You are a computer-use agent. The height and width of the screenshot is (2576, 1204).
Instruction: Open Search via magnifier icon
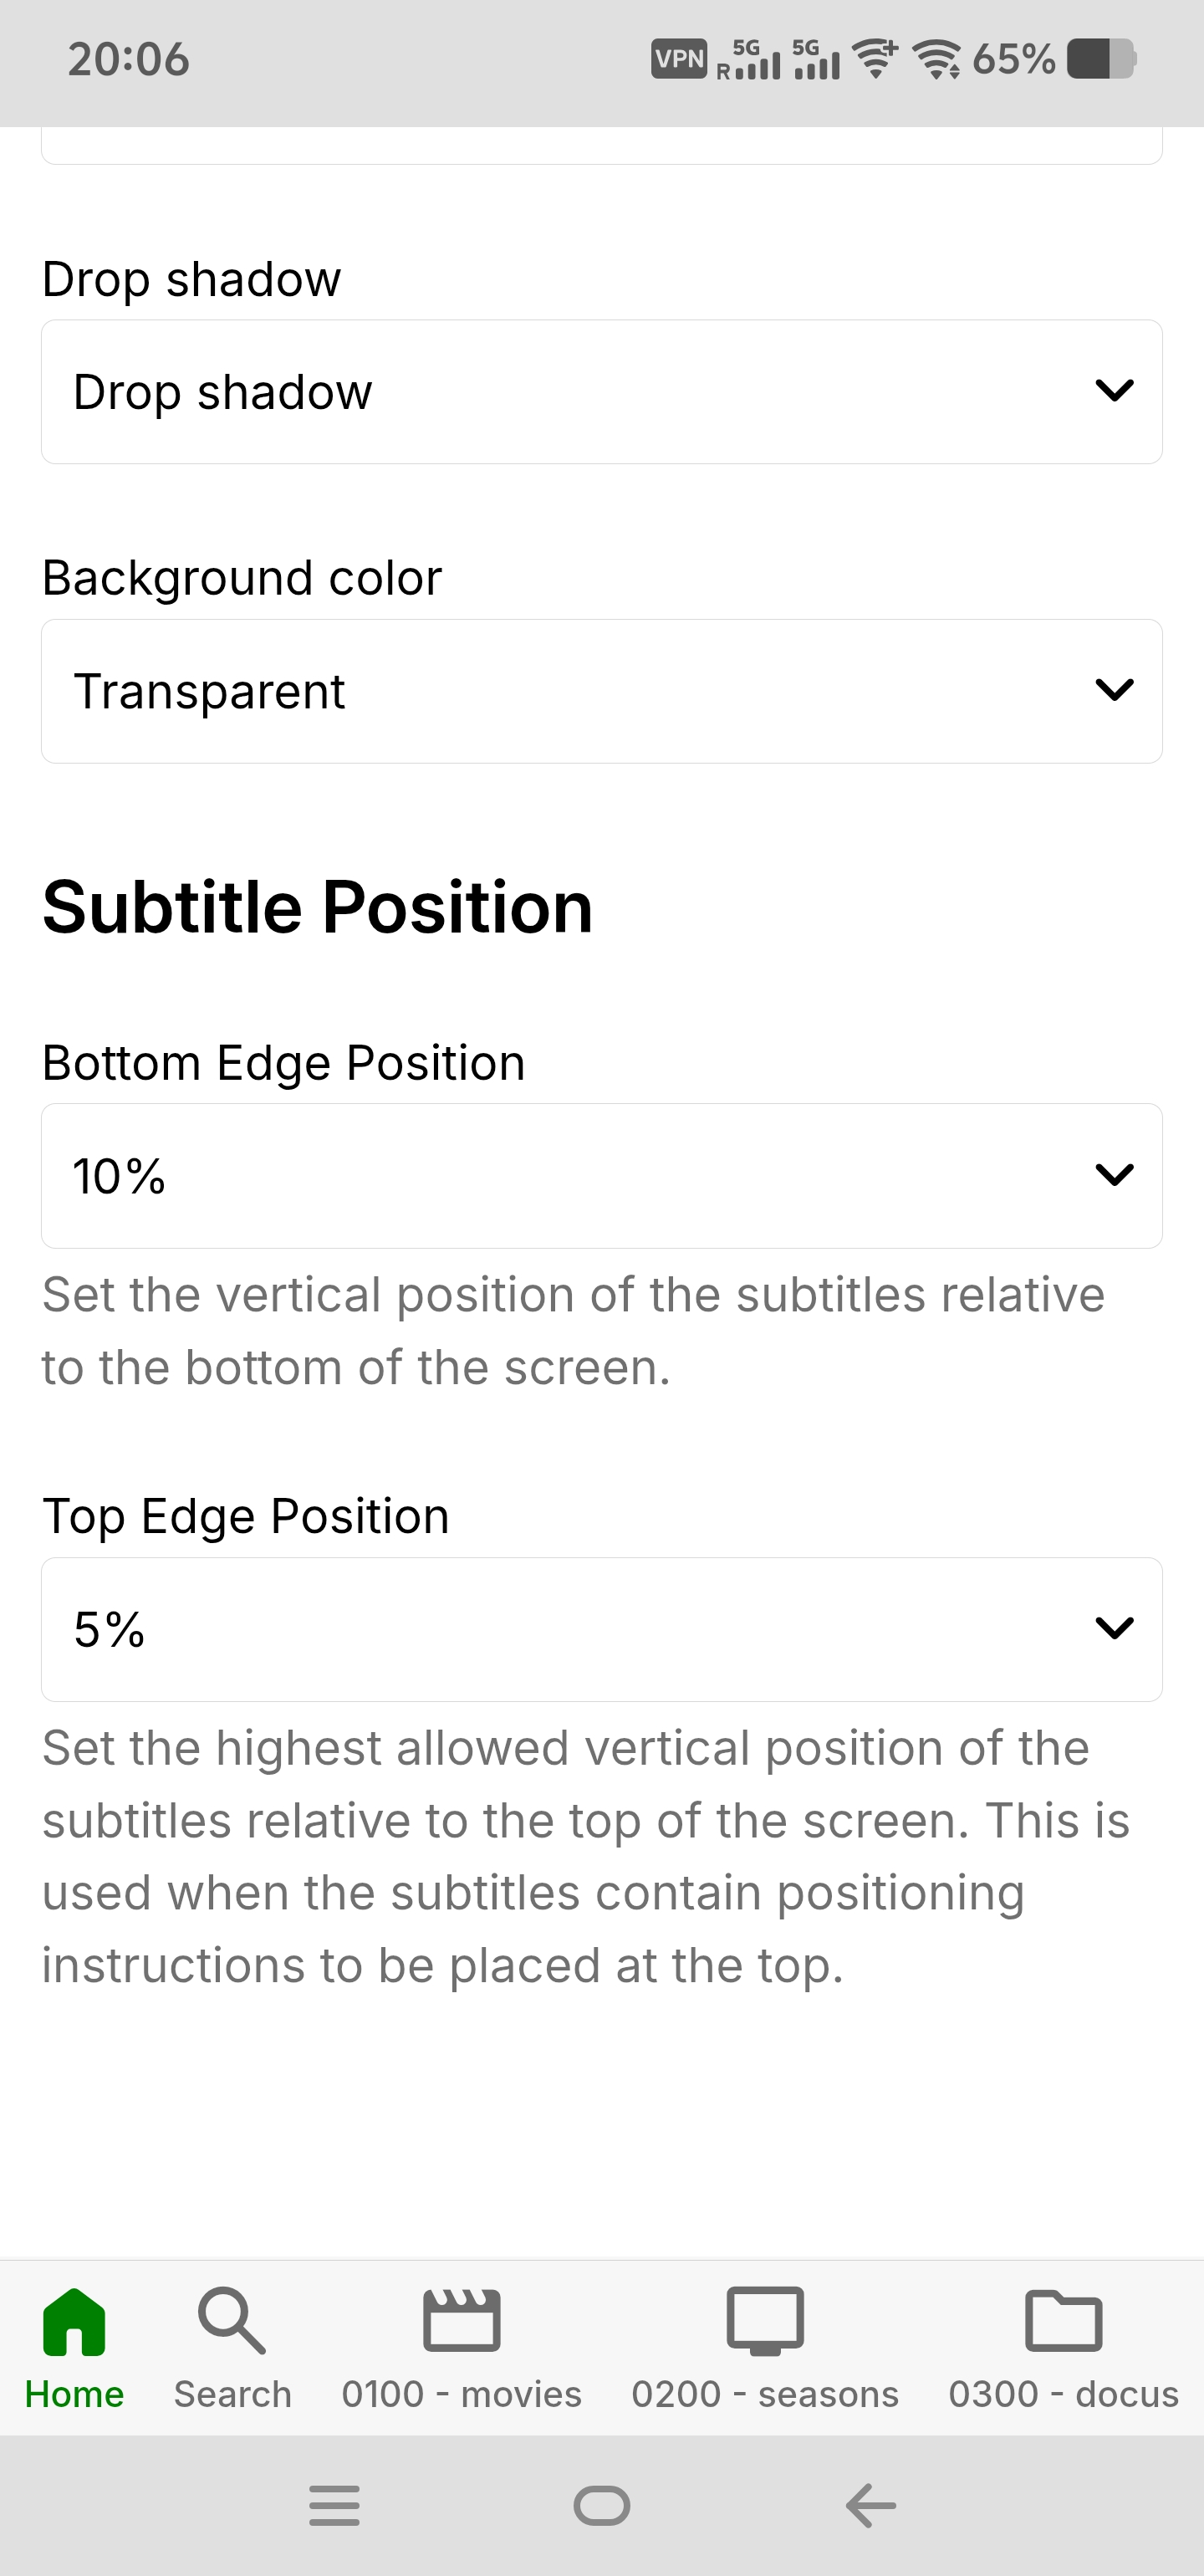click(x=232, y=2320)
